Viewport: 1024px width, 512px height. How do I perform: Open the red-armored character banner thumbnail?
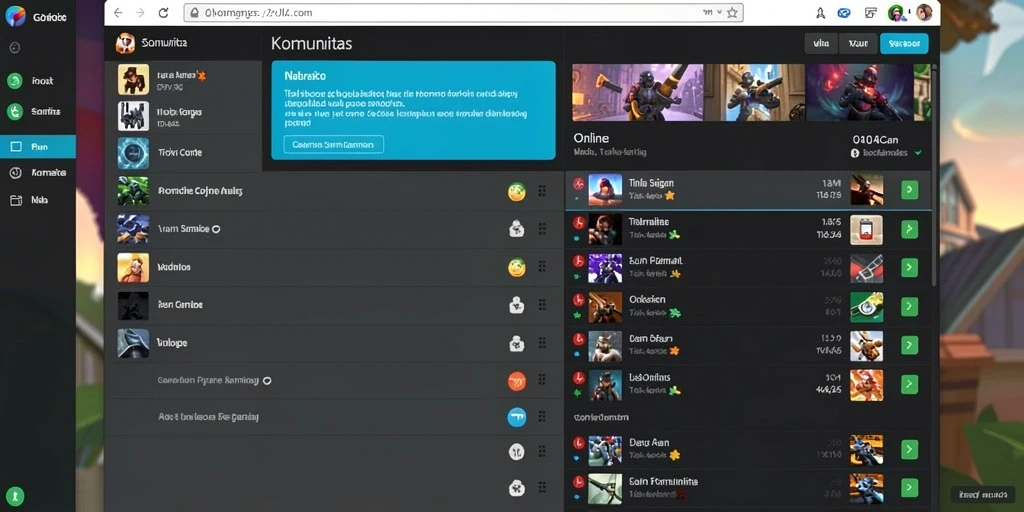coord(859,92)
